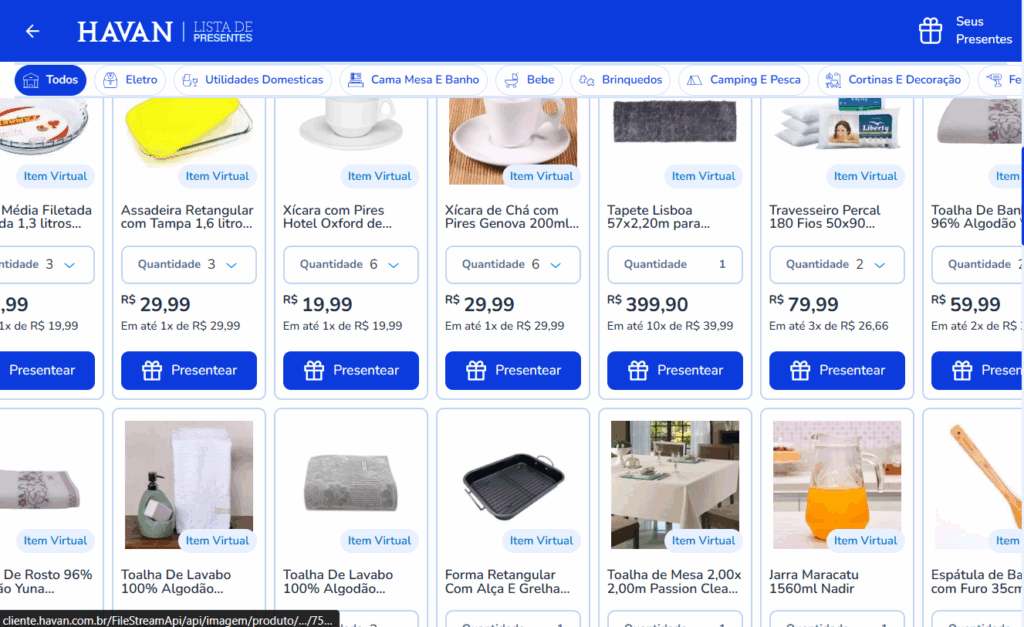Screen dimensions: 1024x627
Task: Click Presentear for Tapete Lisboa
Action: (x=675, y=370)
